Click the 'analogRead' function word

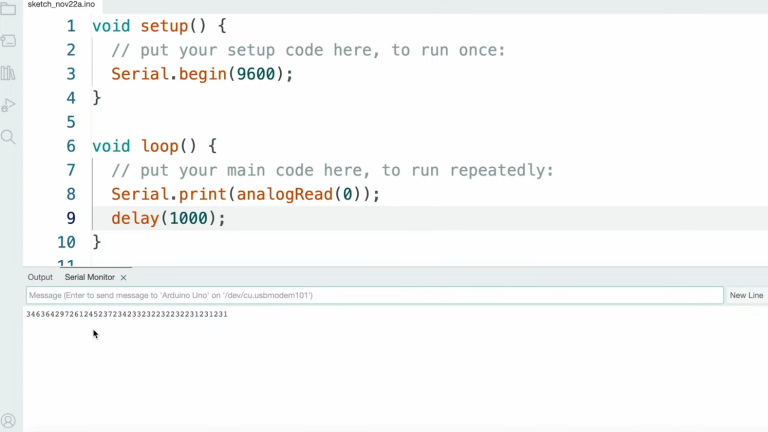point(285,194)
